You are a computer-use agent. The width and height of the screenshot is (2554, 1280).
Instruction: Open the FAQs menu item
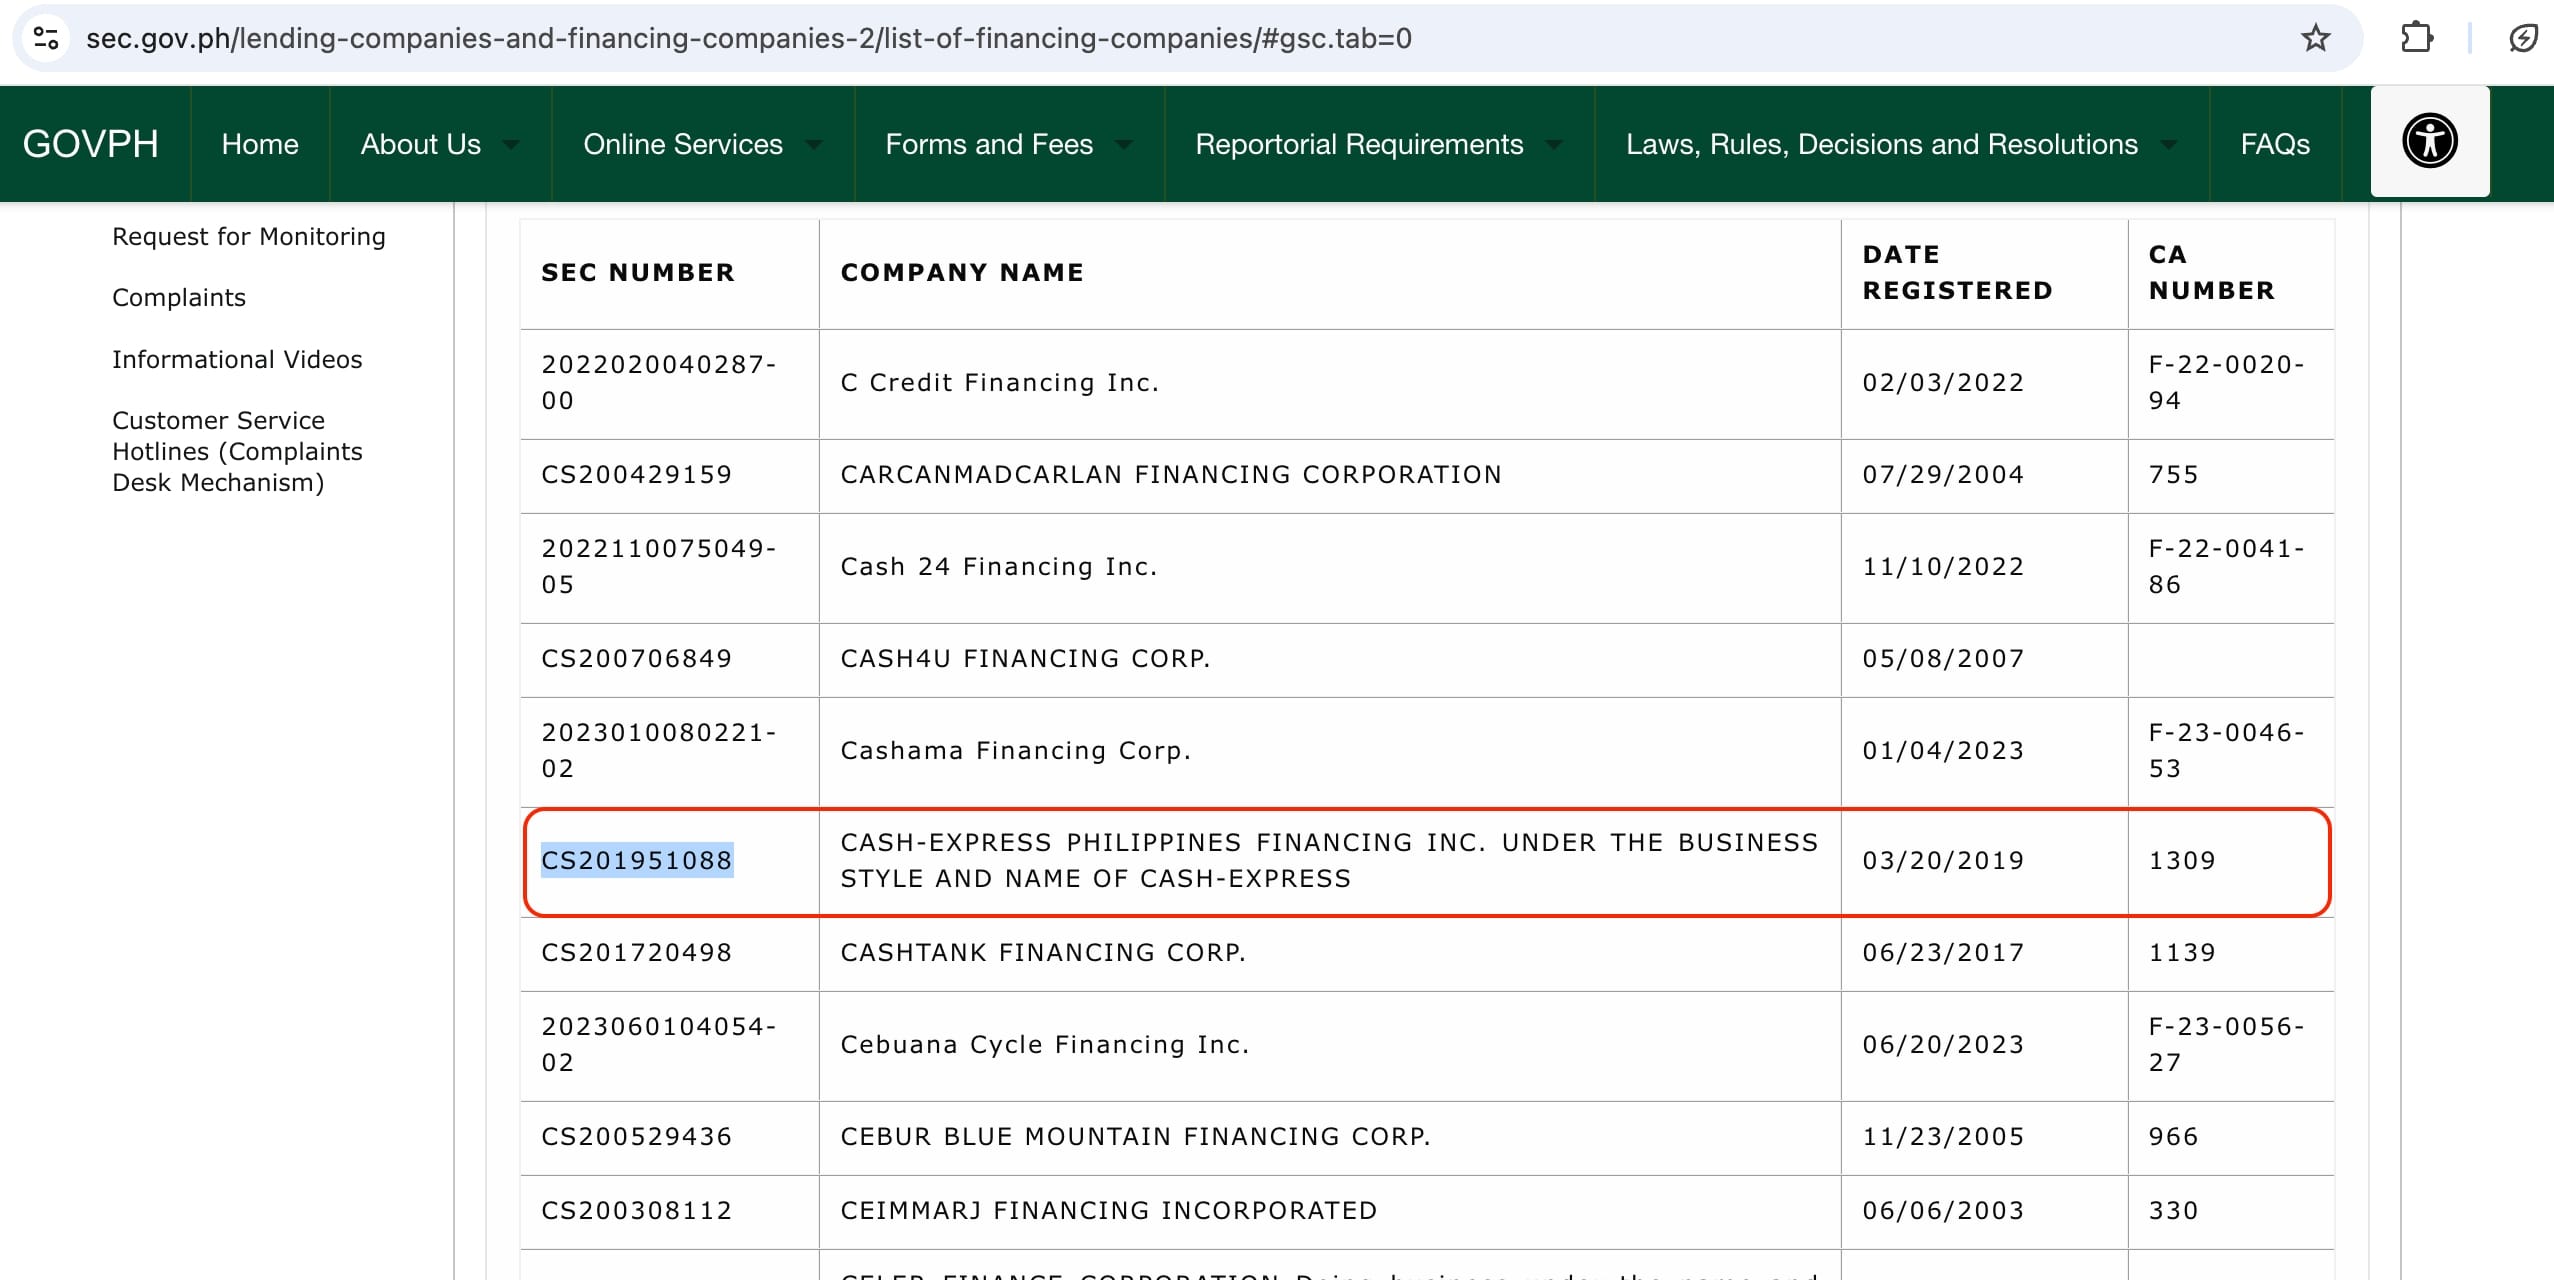pyautogui.click(x=2274, y=144)
